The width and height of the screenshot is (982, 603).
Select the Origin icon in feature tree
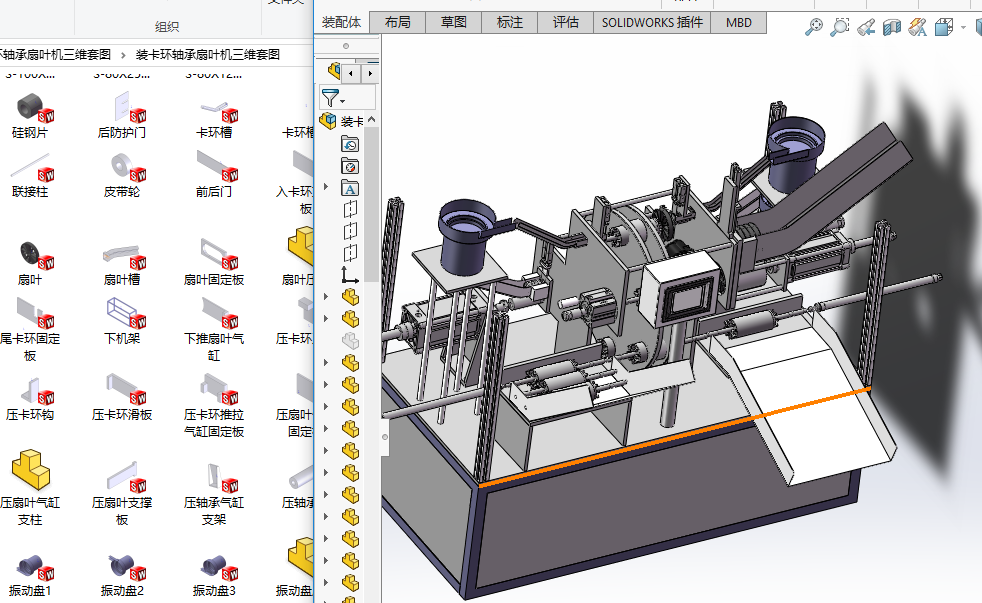point(350,274)
